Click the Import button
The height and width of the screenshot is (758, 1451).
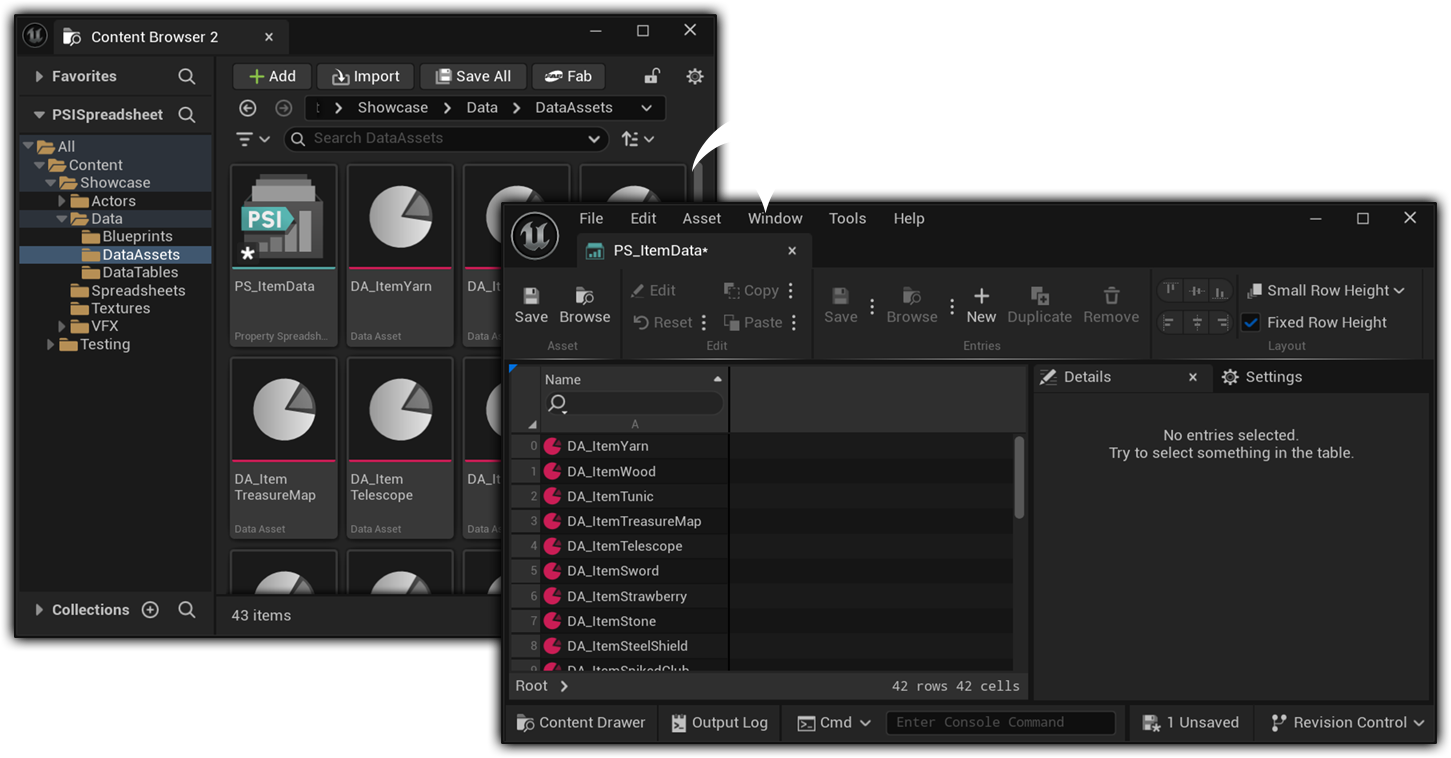point(364,76)
